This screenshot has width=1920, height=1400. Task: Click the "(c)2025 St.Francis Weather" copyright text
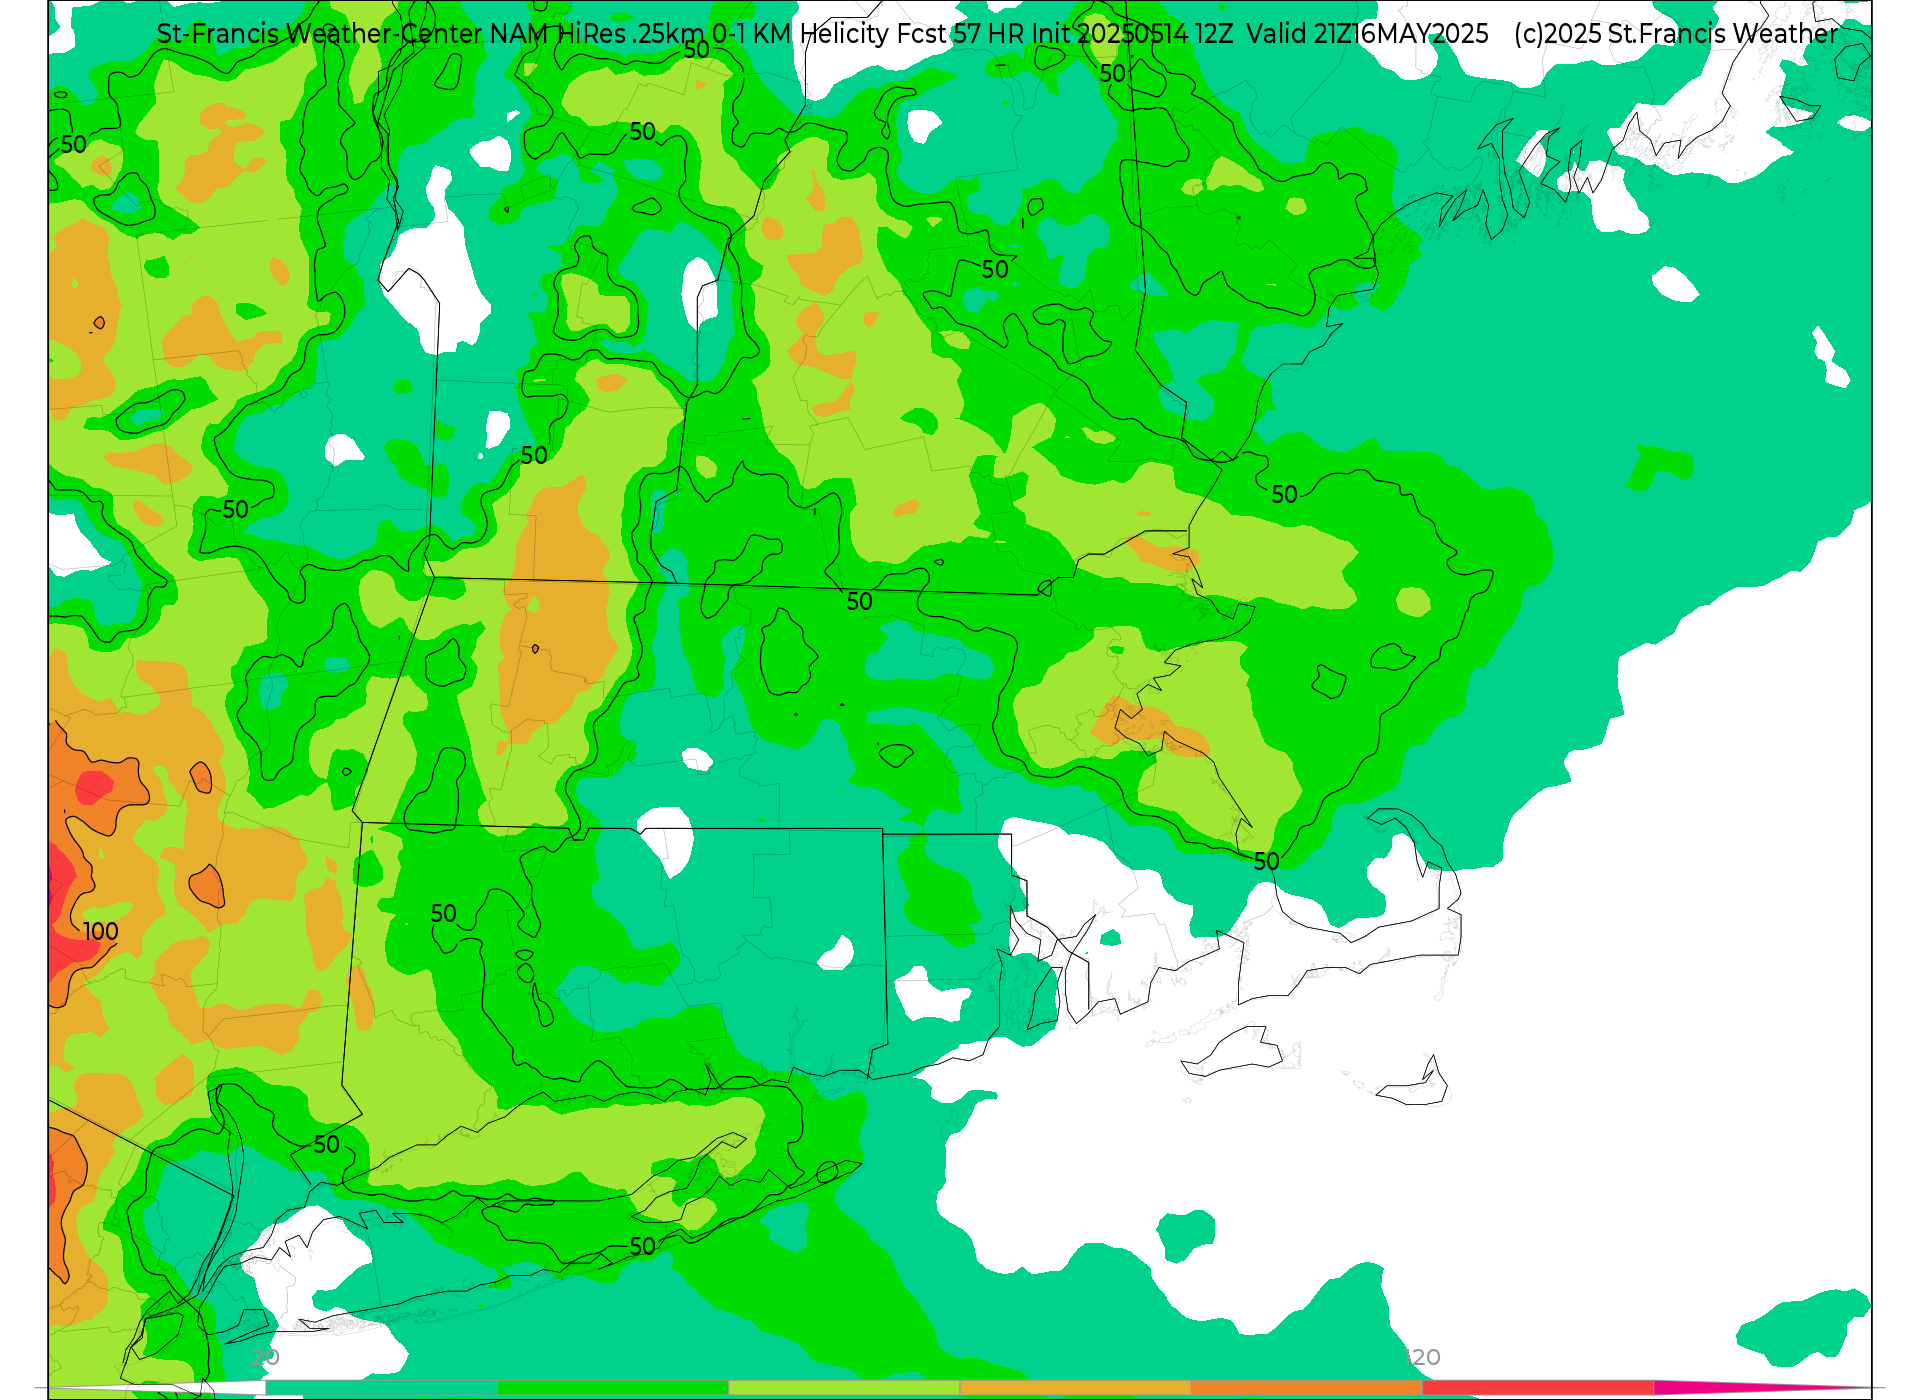pyautogui.click(x=1676, y=34)
